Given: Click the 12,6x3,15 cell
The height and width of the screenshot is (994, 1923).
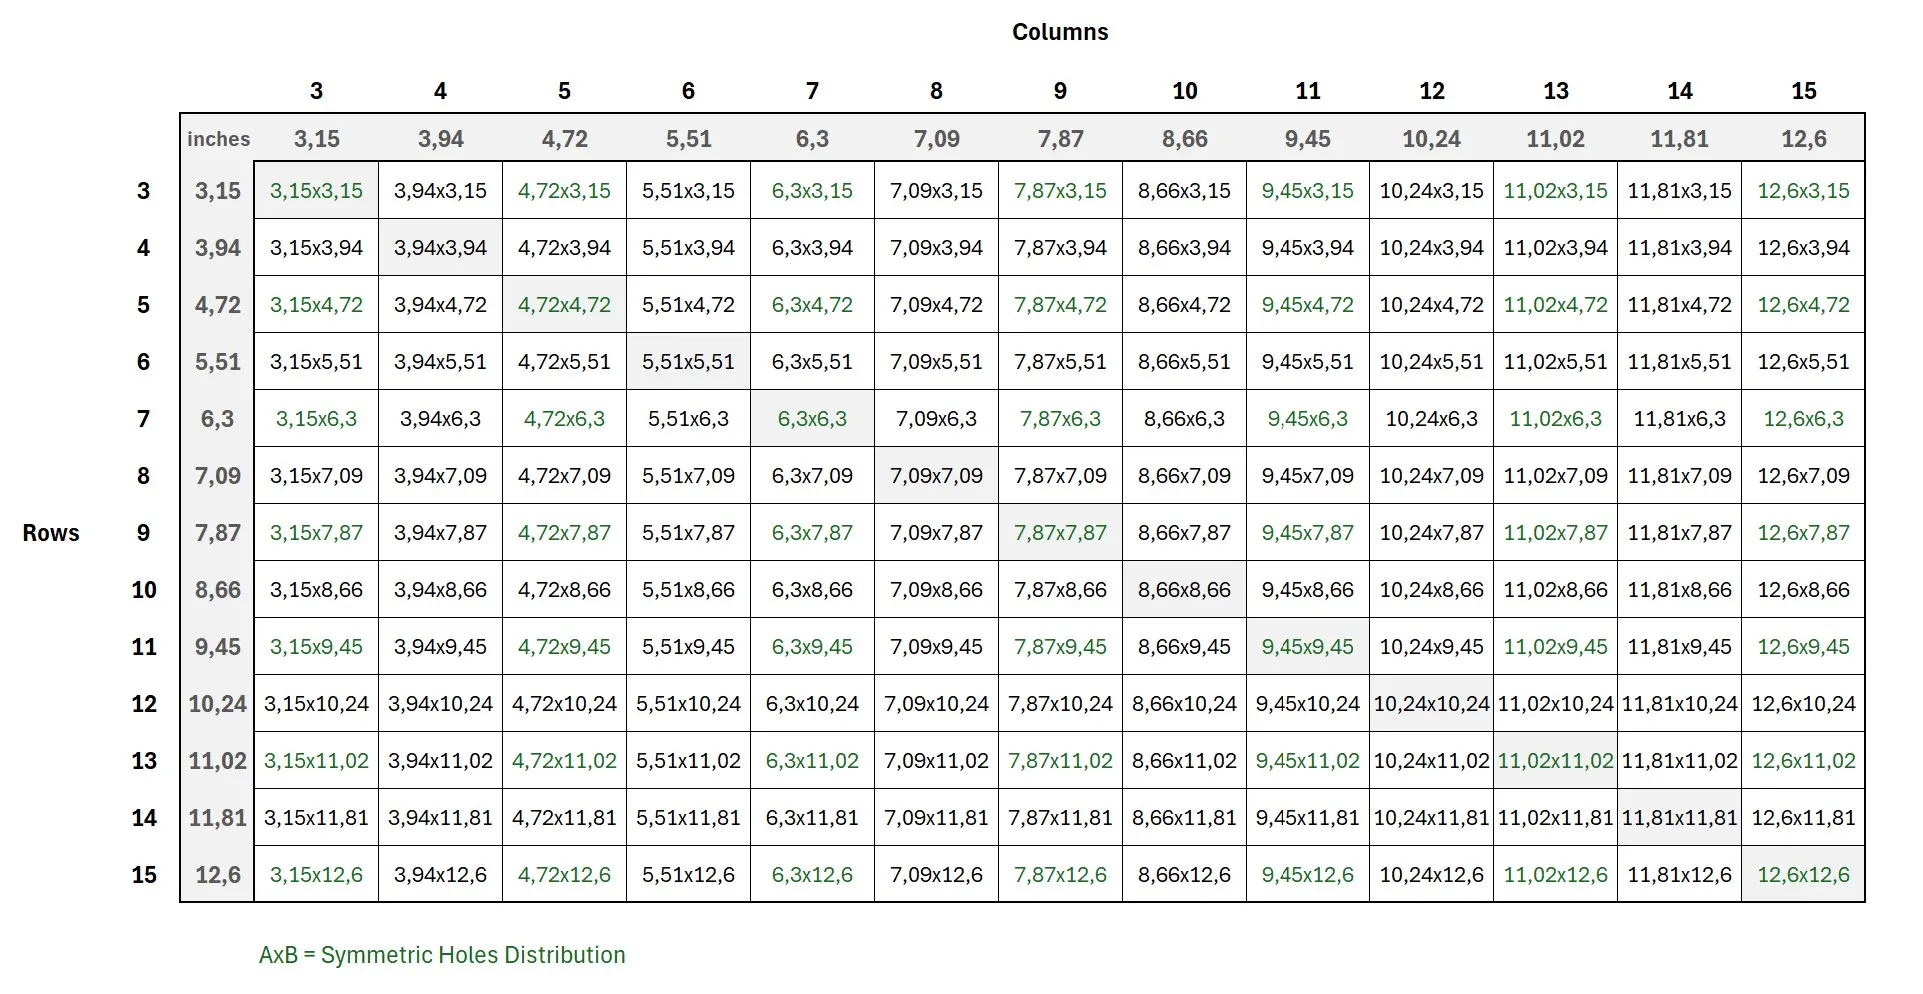Looking at the screenshot, I should (x=1803, y=190).
